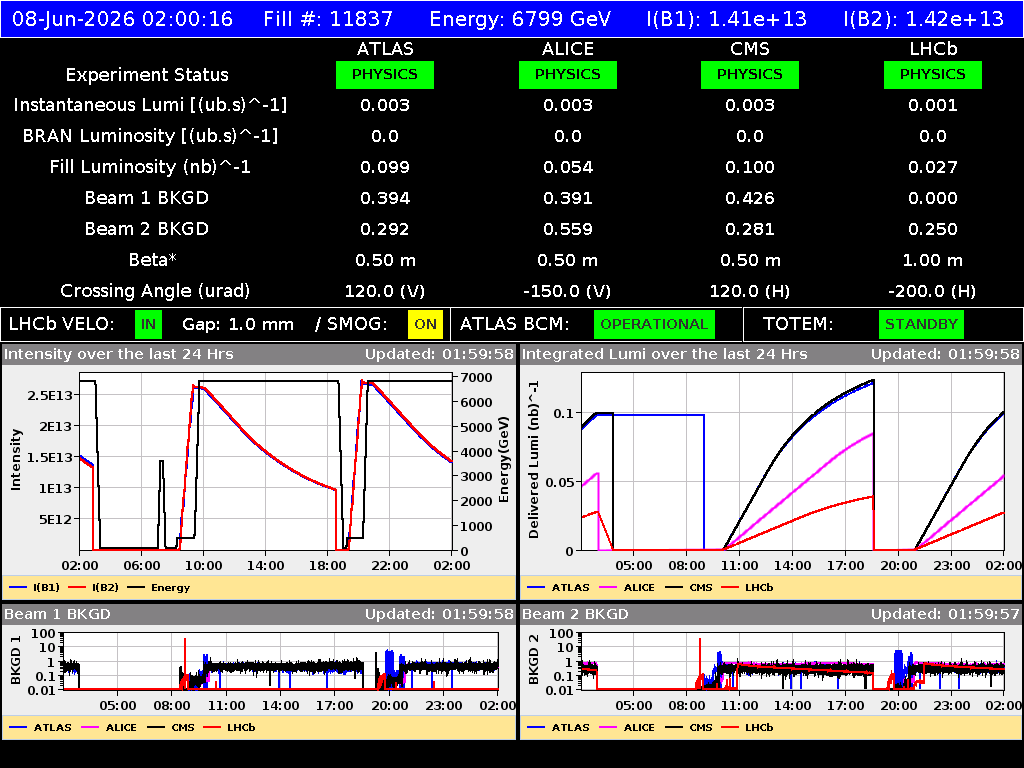This screenshot has height=768, width=1024.
Task: Select LHCb legend entry under Beam 2 BKGD chart
Action: (747, 727)
